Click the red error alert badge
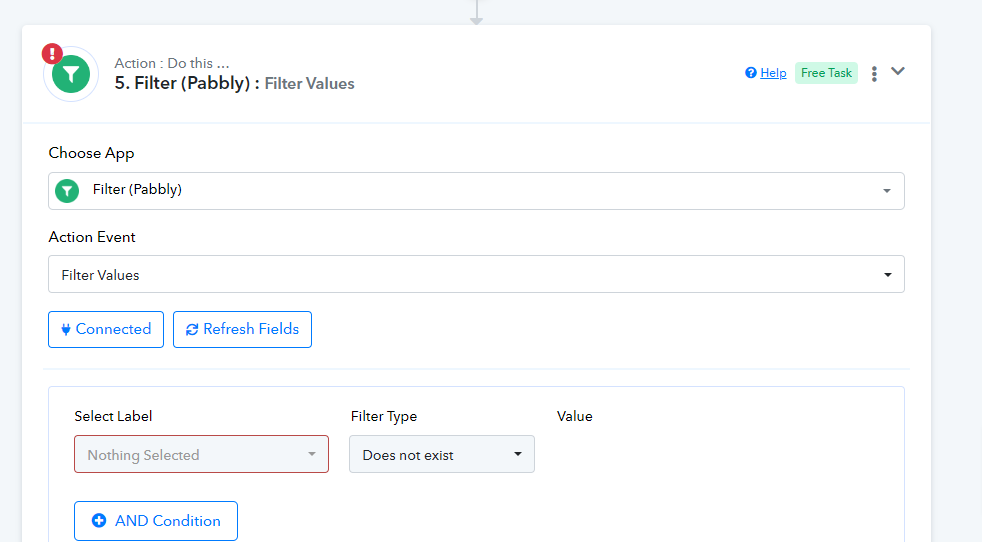This screenshot has width=982, height=542. pyautogui.click(x=52, y=54)
